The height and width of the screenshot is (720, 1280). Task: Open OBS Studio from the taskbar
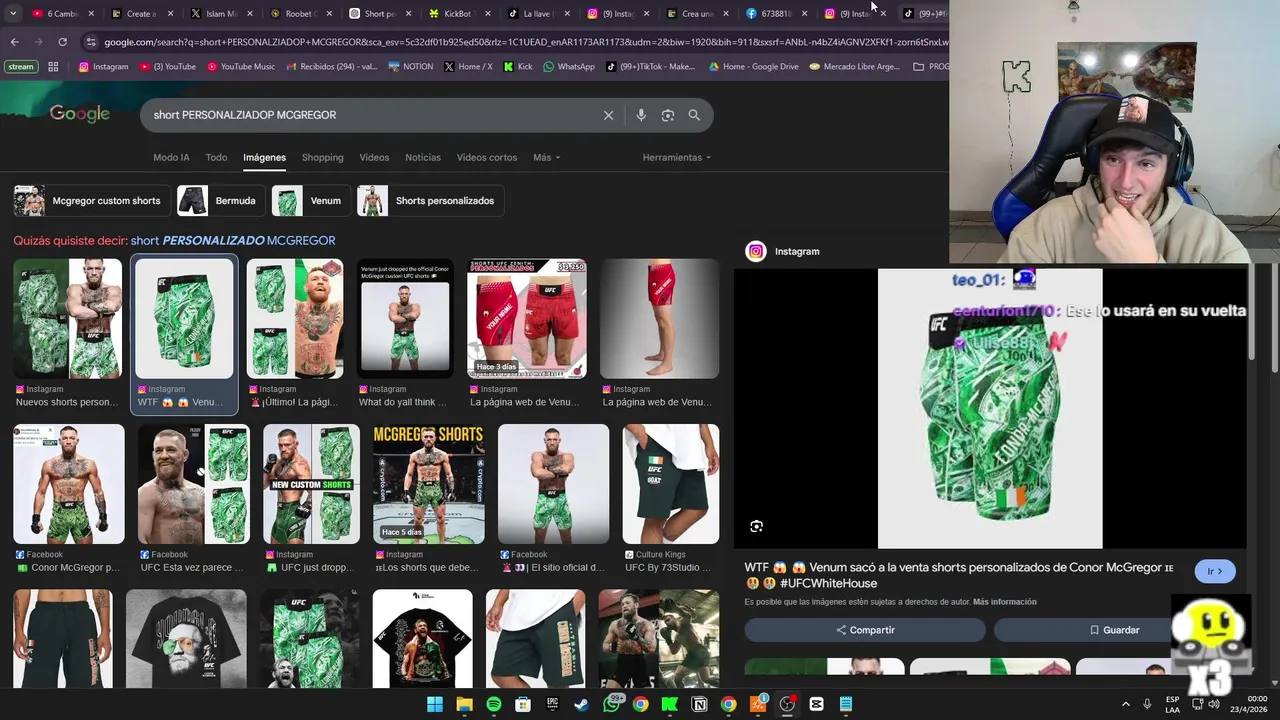point(787,704)
